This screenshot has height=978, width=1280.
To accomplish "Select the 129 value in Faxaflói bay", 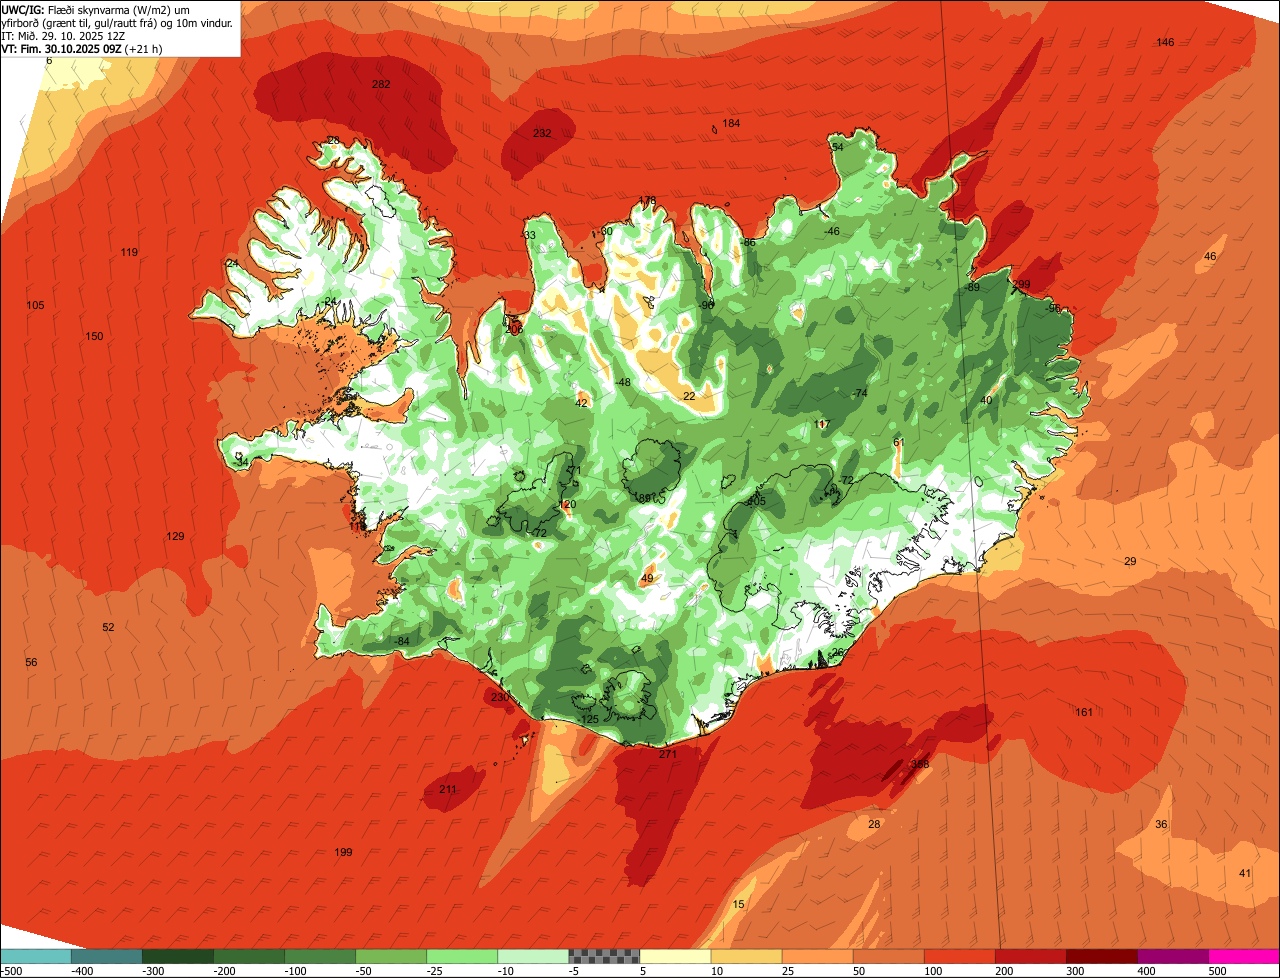I will pos(175,537).
